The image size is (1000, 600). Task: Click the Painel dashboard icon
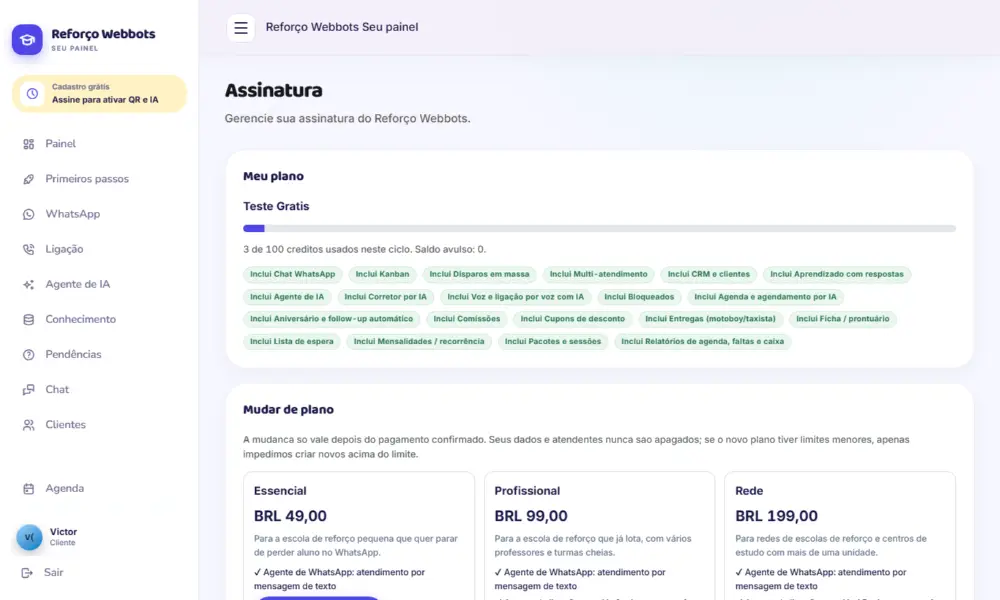[x=29, y=144]
